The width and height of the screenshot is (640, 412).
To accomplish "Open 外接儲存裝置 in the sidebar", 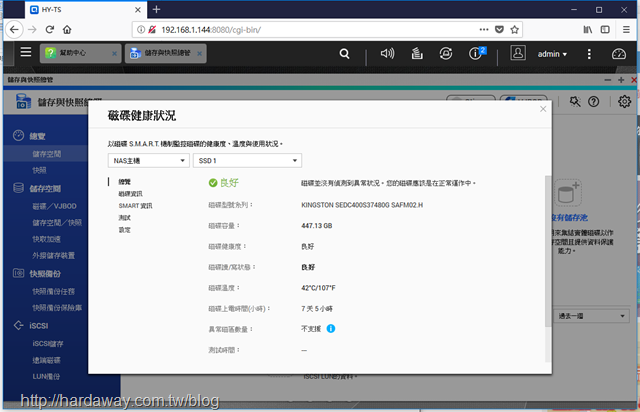I will coord(53,255).
